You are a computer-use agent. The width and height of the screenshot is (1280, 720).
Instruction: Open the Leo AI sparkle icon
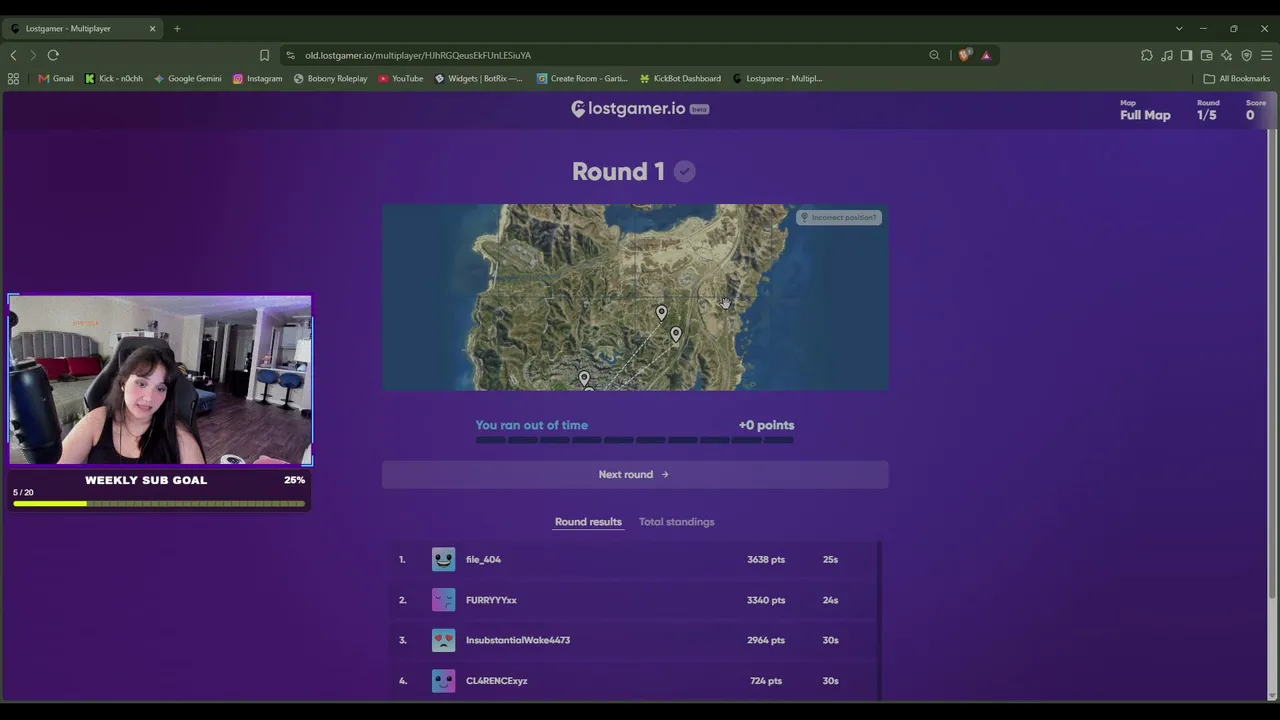coord(1226,55)
